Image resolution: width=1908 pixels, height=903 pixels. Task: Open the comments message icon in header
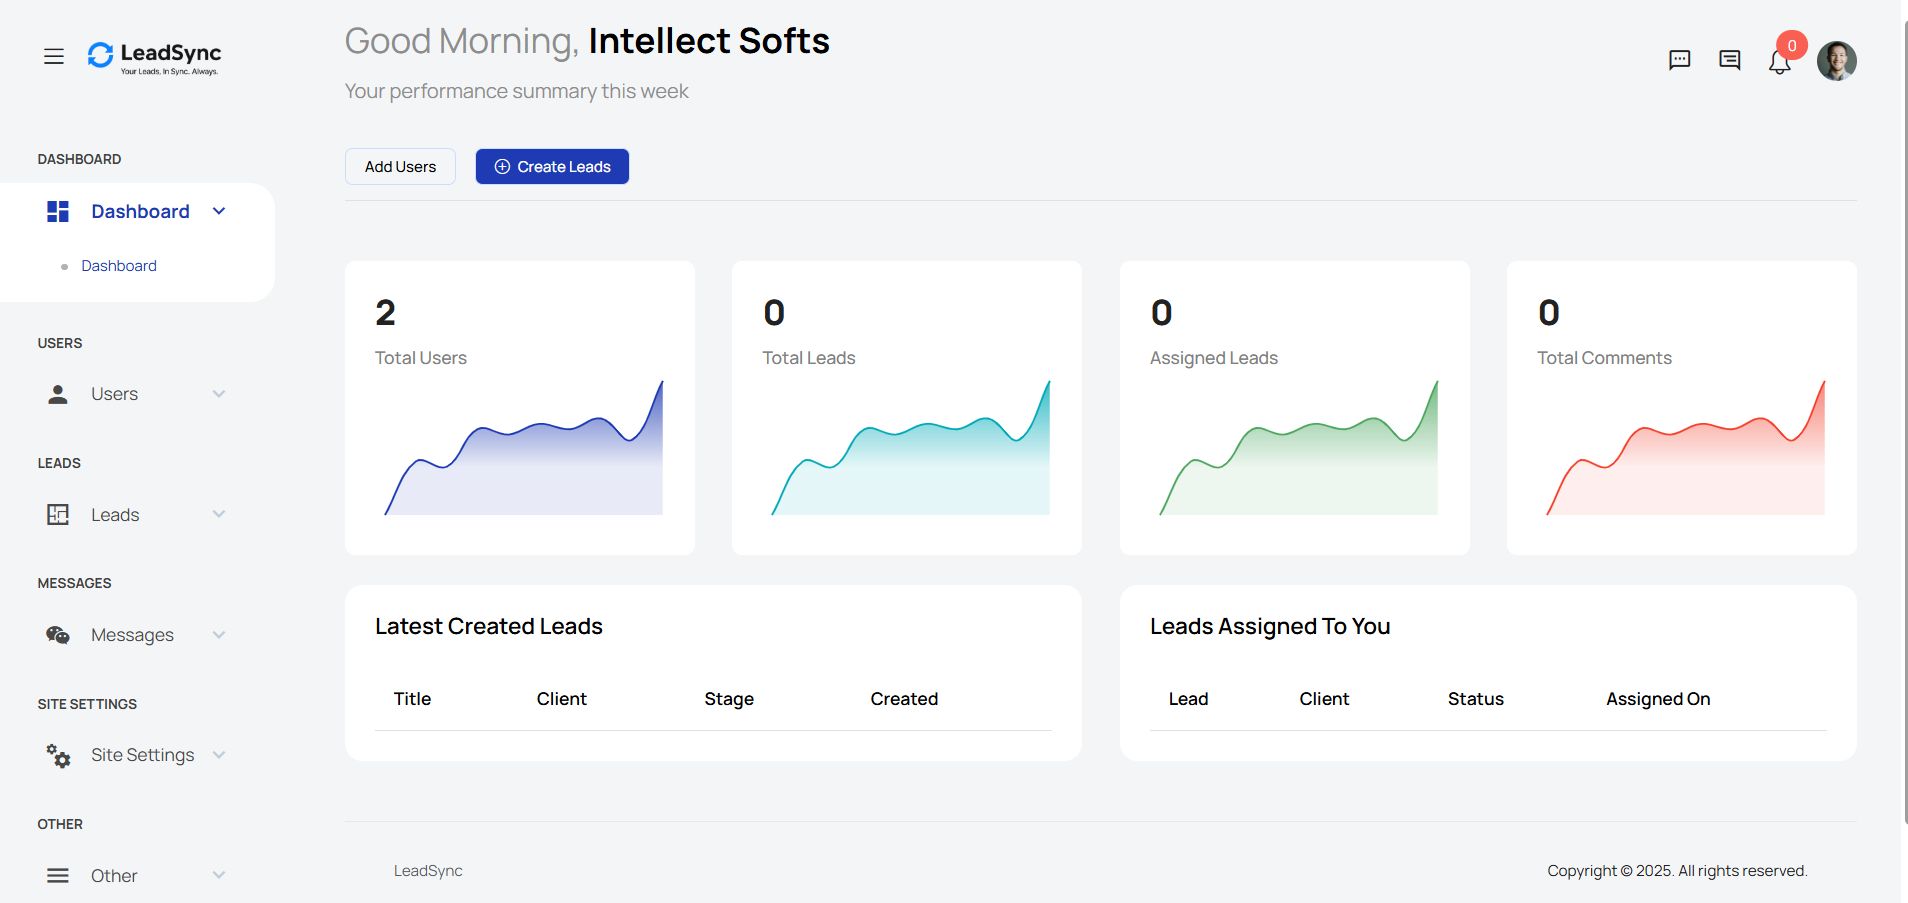(x=1729, y=60)
